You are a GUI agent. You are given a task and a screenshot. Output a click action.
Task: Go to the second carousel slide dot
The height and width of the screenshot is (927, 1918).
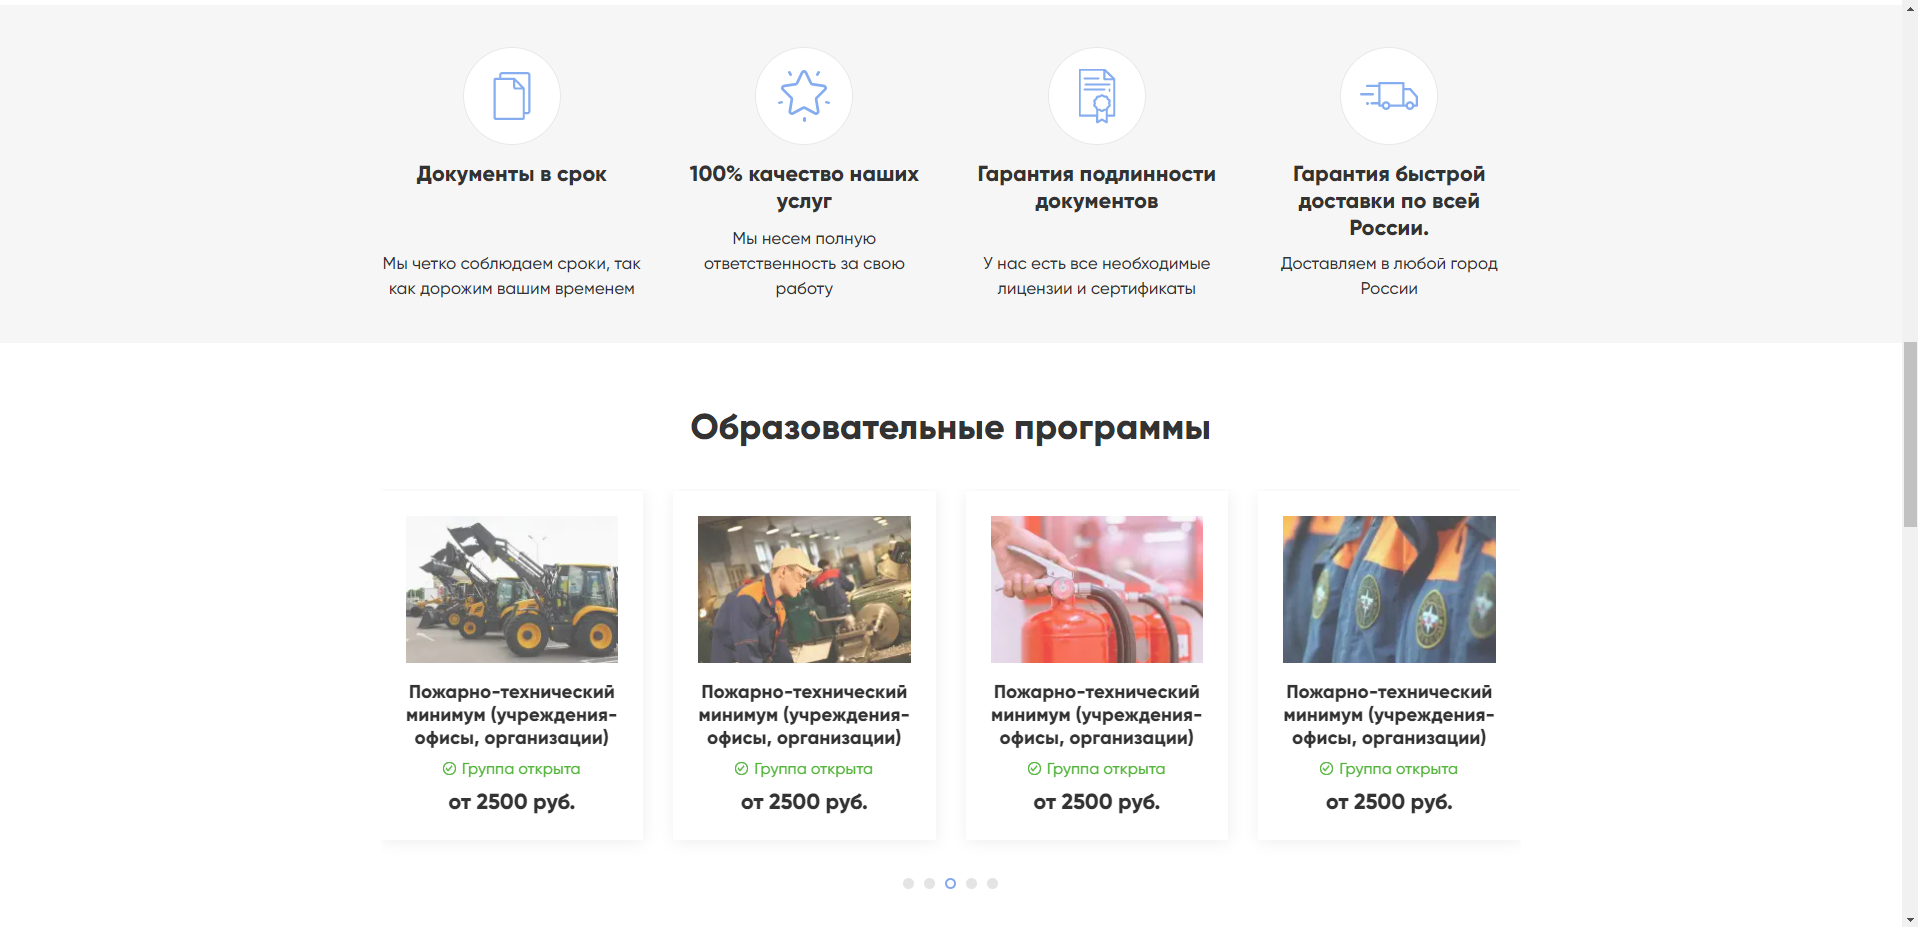point(929,883)
